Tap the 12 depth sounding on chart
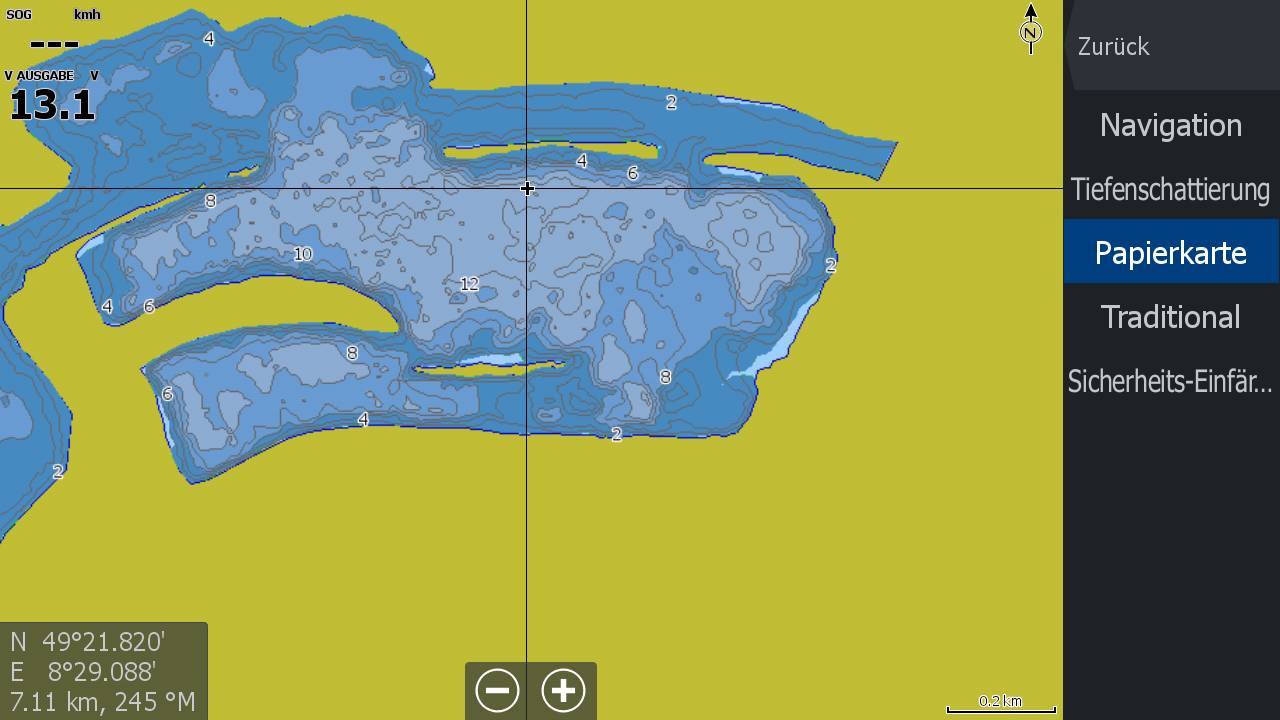 469,284
